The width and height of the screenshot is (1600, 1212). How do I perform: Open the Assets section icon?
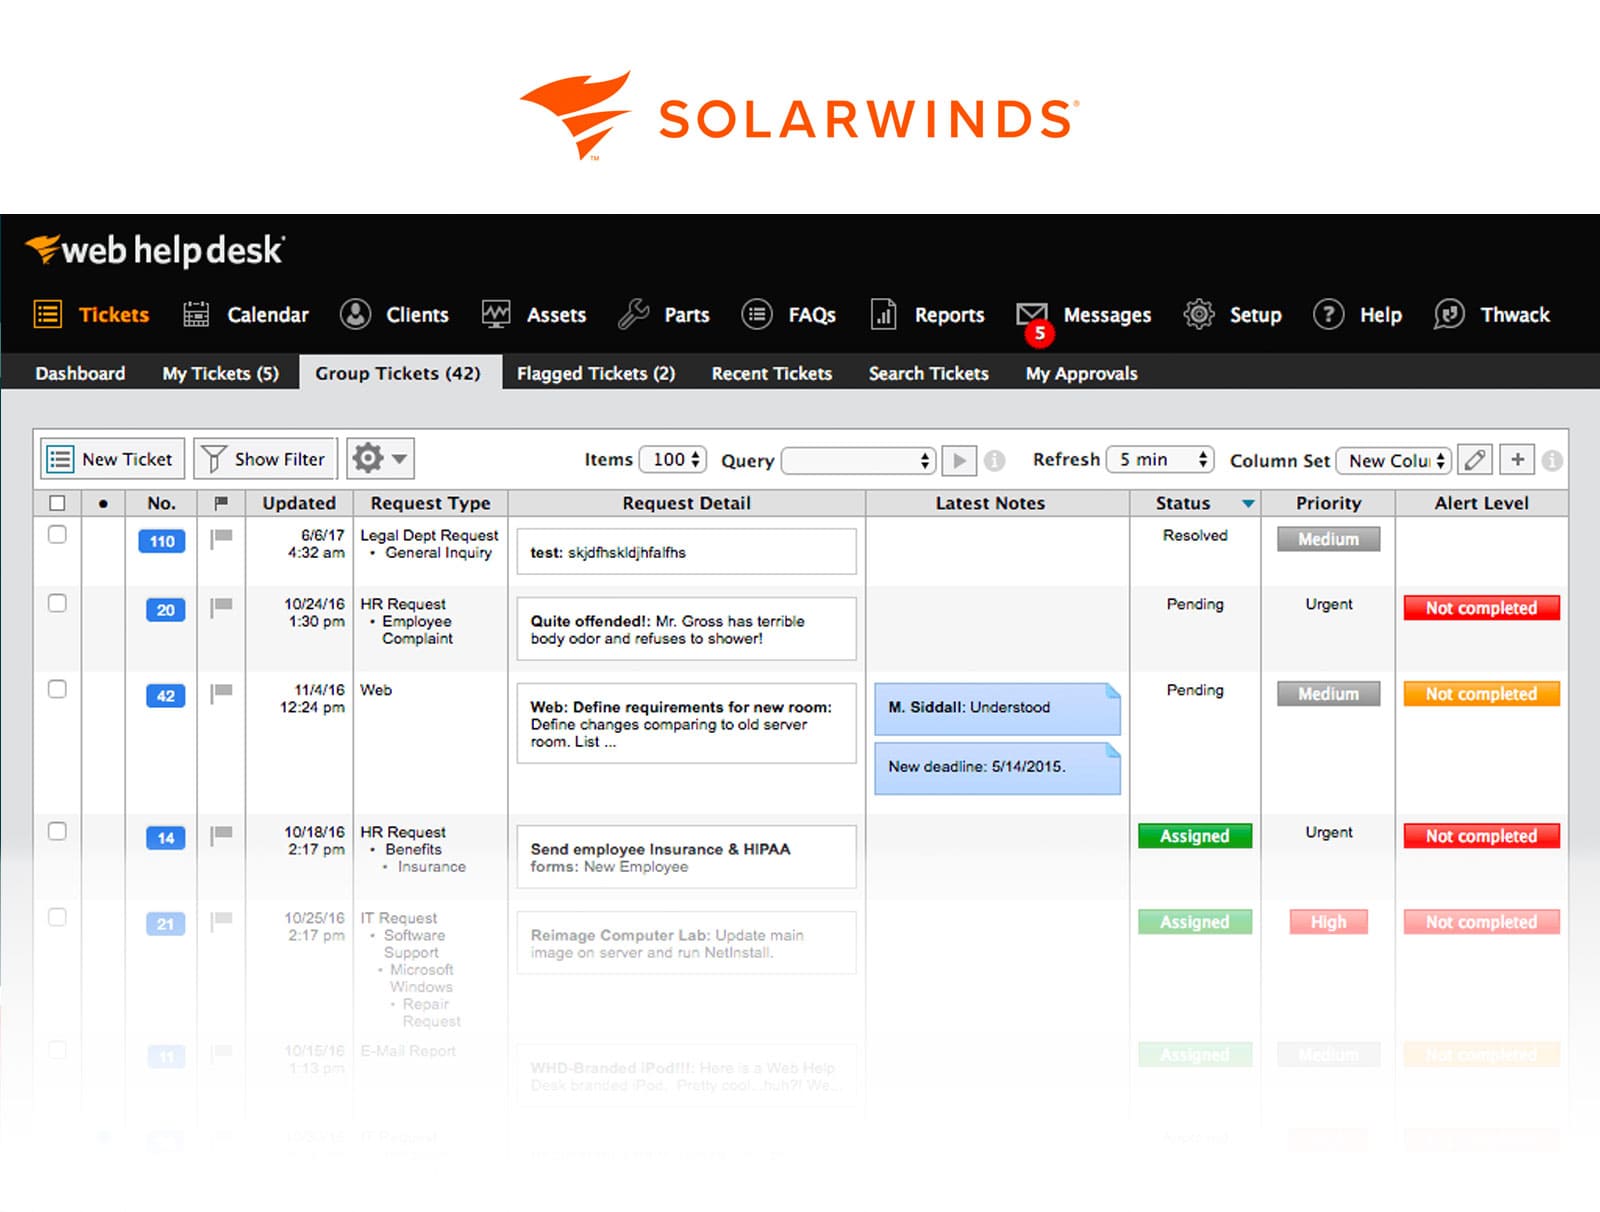click(497, 314)
